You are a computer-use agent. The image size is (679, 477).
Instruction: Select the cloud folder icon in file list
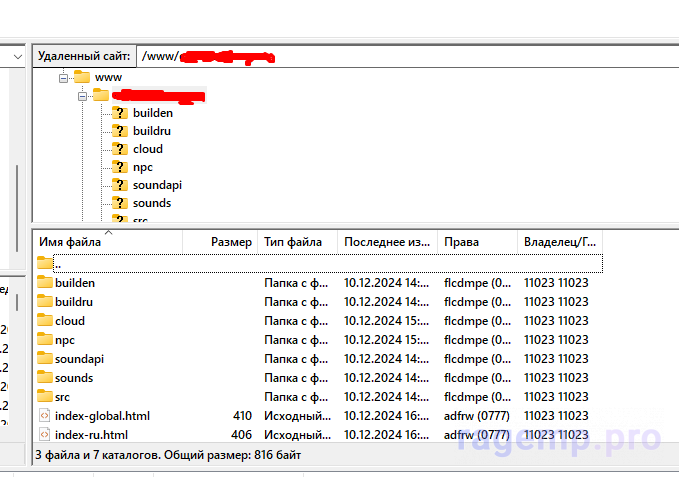[44, 321]
